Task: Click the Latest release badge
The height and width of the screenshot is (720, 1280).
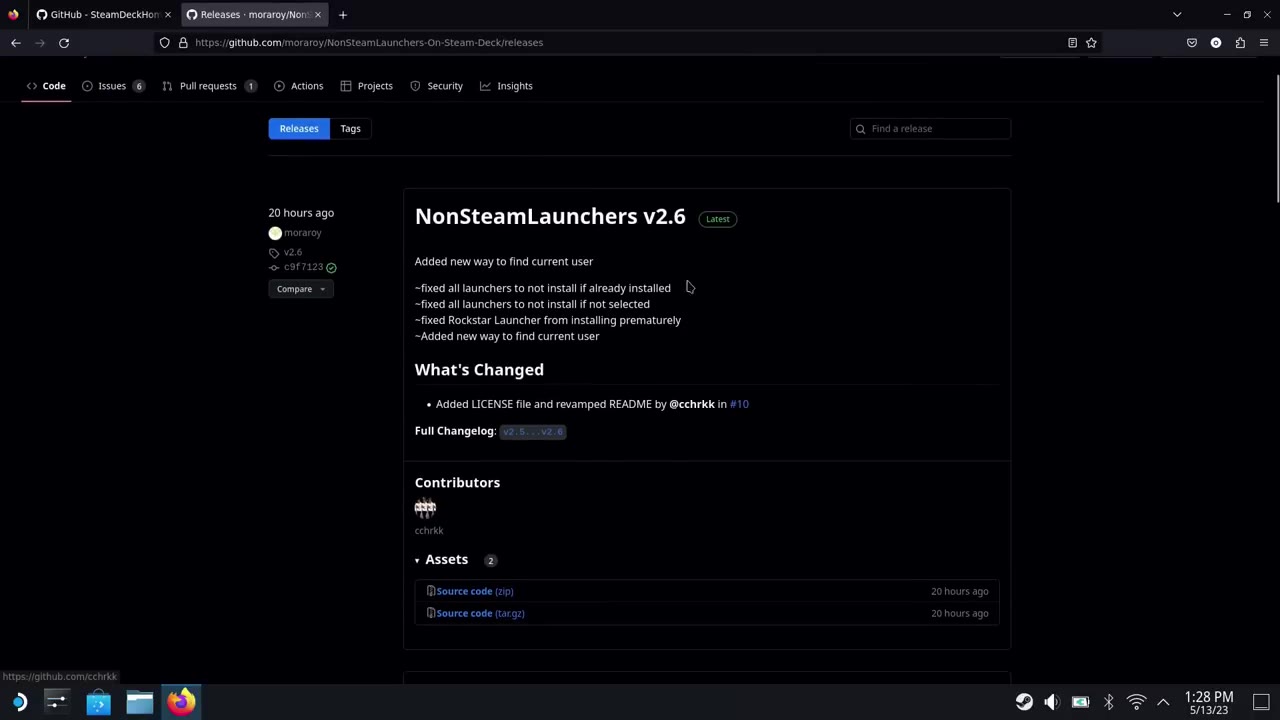Action: click(x=718, y=219)
